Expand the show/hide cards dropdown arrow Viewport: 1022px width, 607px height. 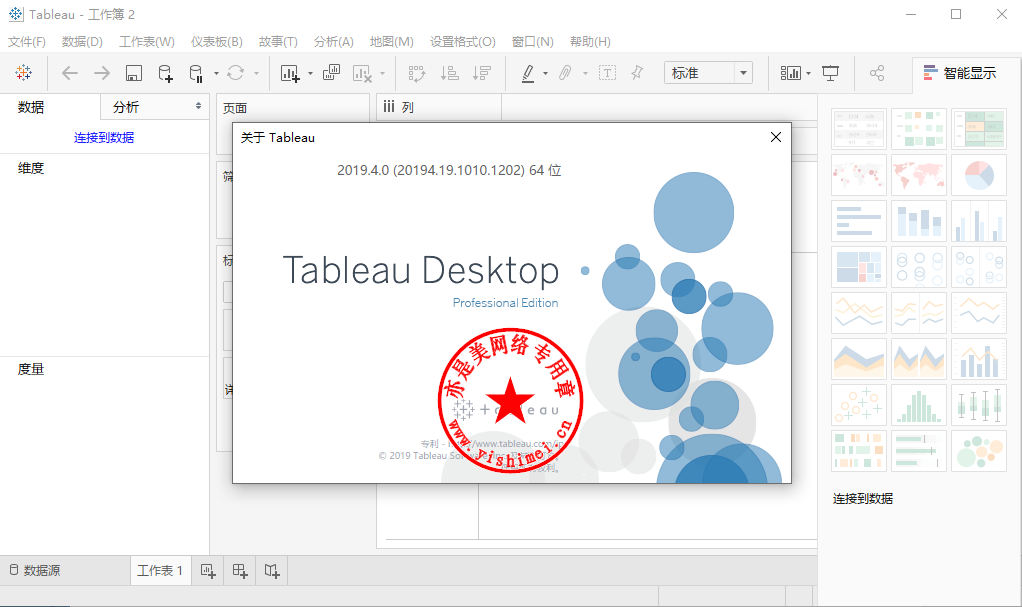pos(808,74)
